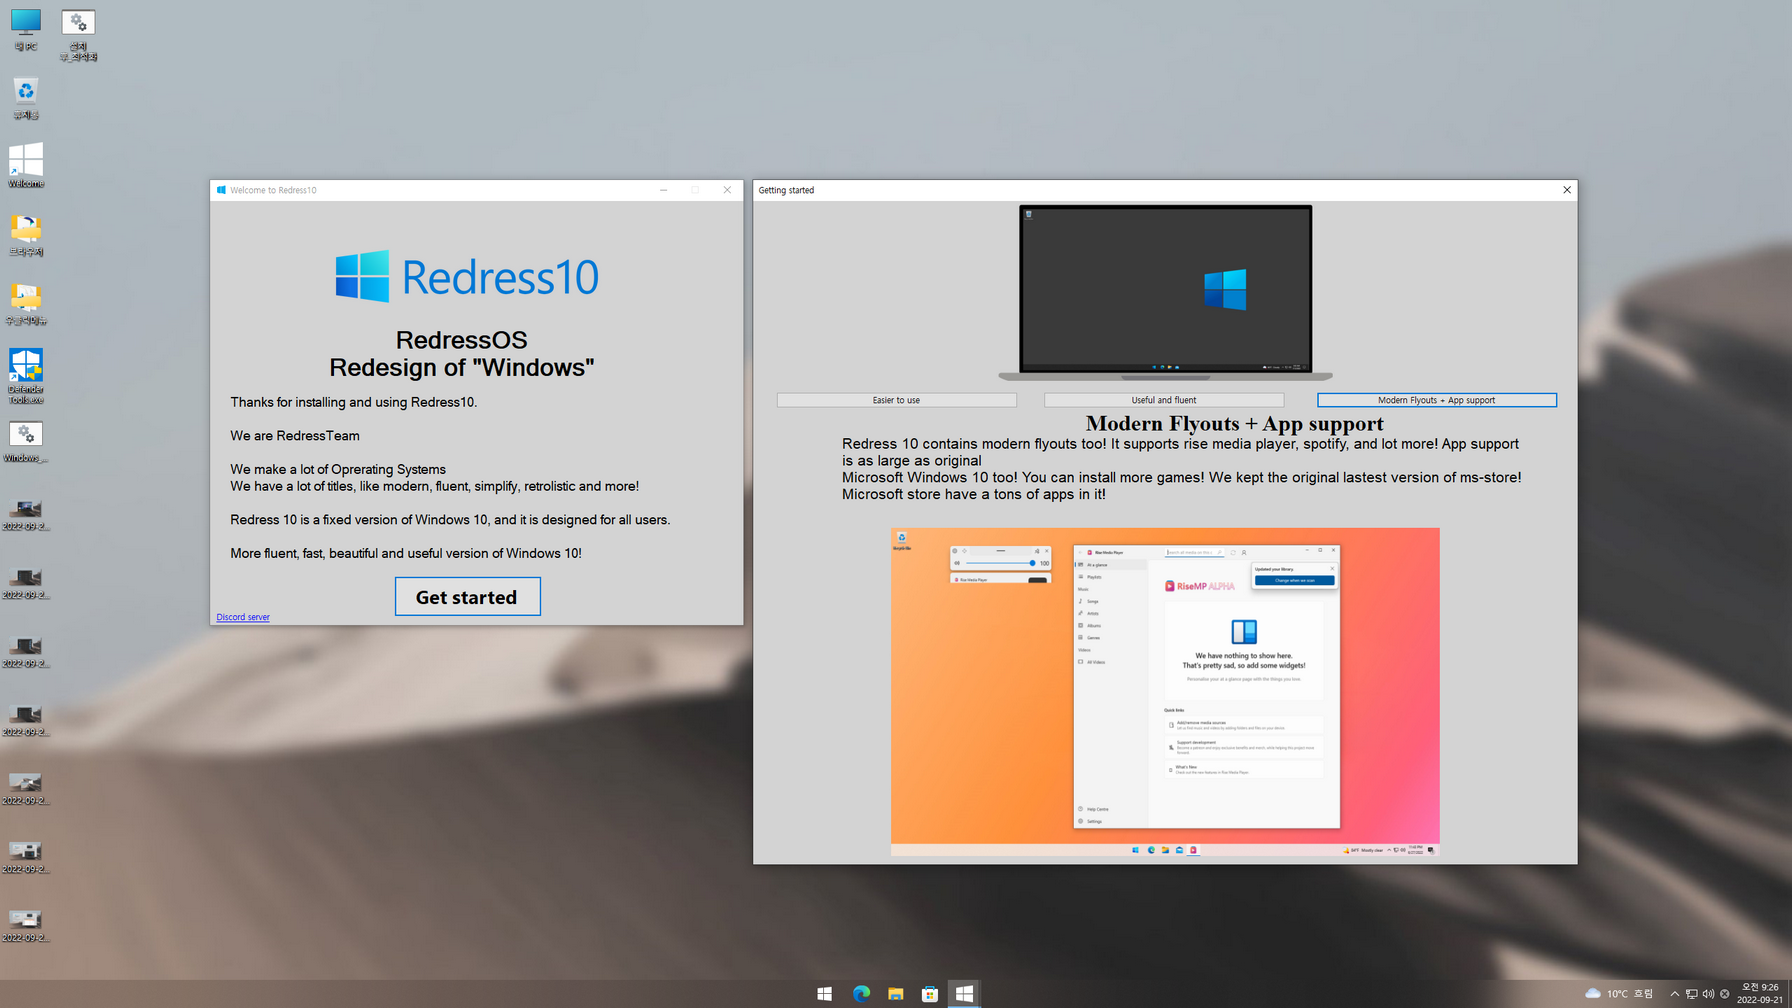Viewport: 1792px width, 1008px height.
Task: Click 'More fluent, fast, beautiful and useful' line
Action: click(406, 553)
